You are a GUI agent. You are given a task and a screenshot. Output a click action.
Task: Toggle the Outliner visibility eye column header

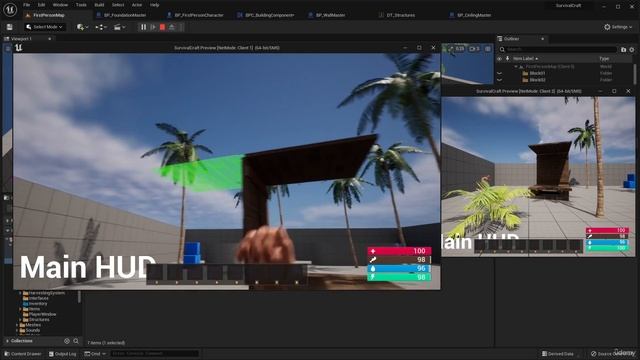pos(499,58)
